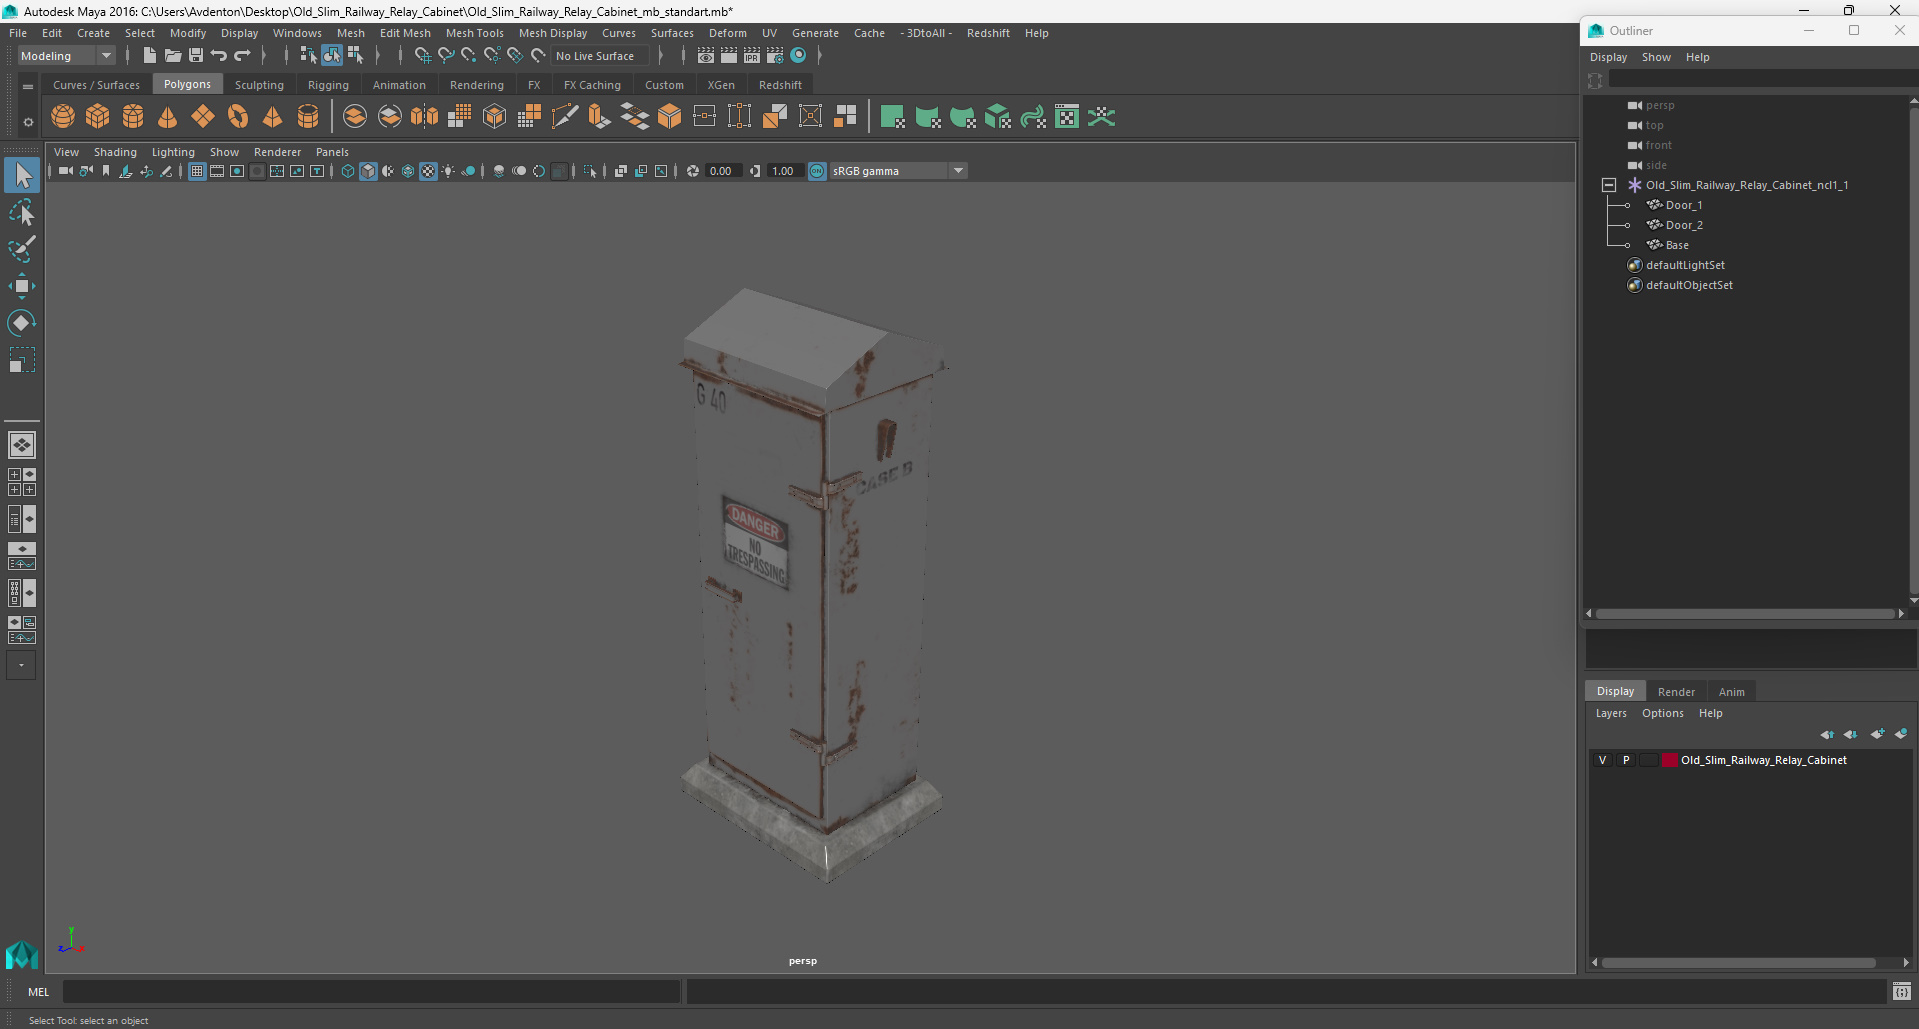Toggle use all lights in viewport
The width and height of the screenshot is (1919, 1029).
tap(448, 171)
